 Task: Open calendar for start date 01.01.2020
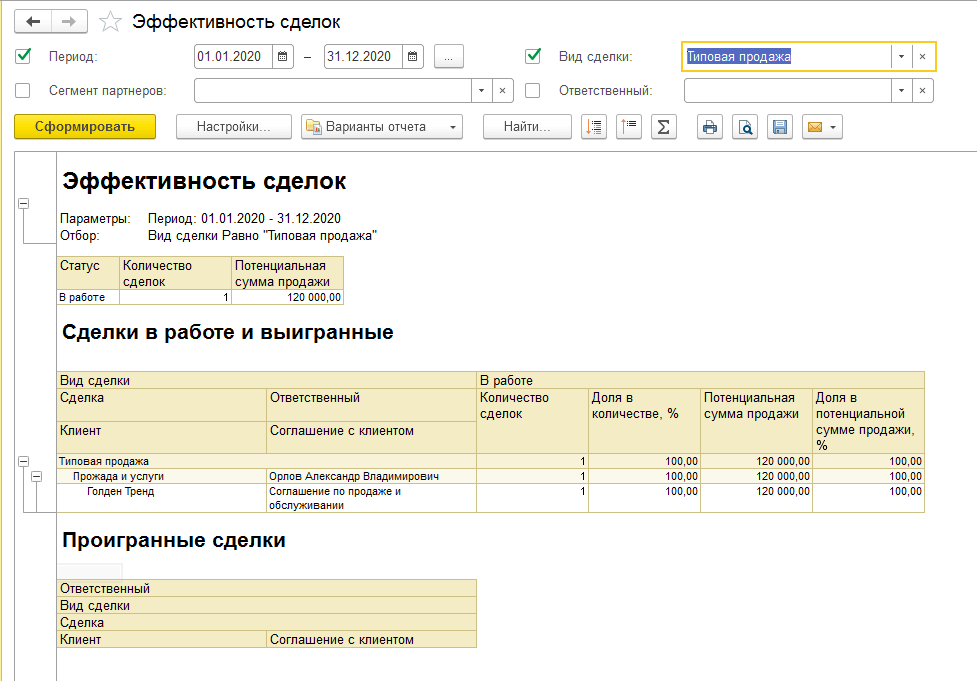[283, 57]
